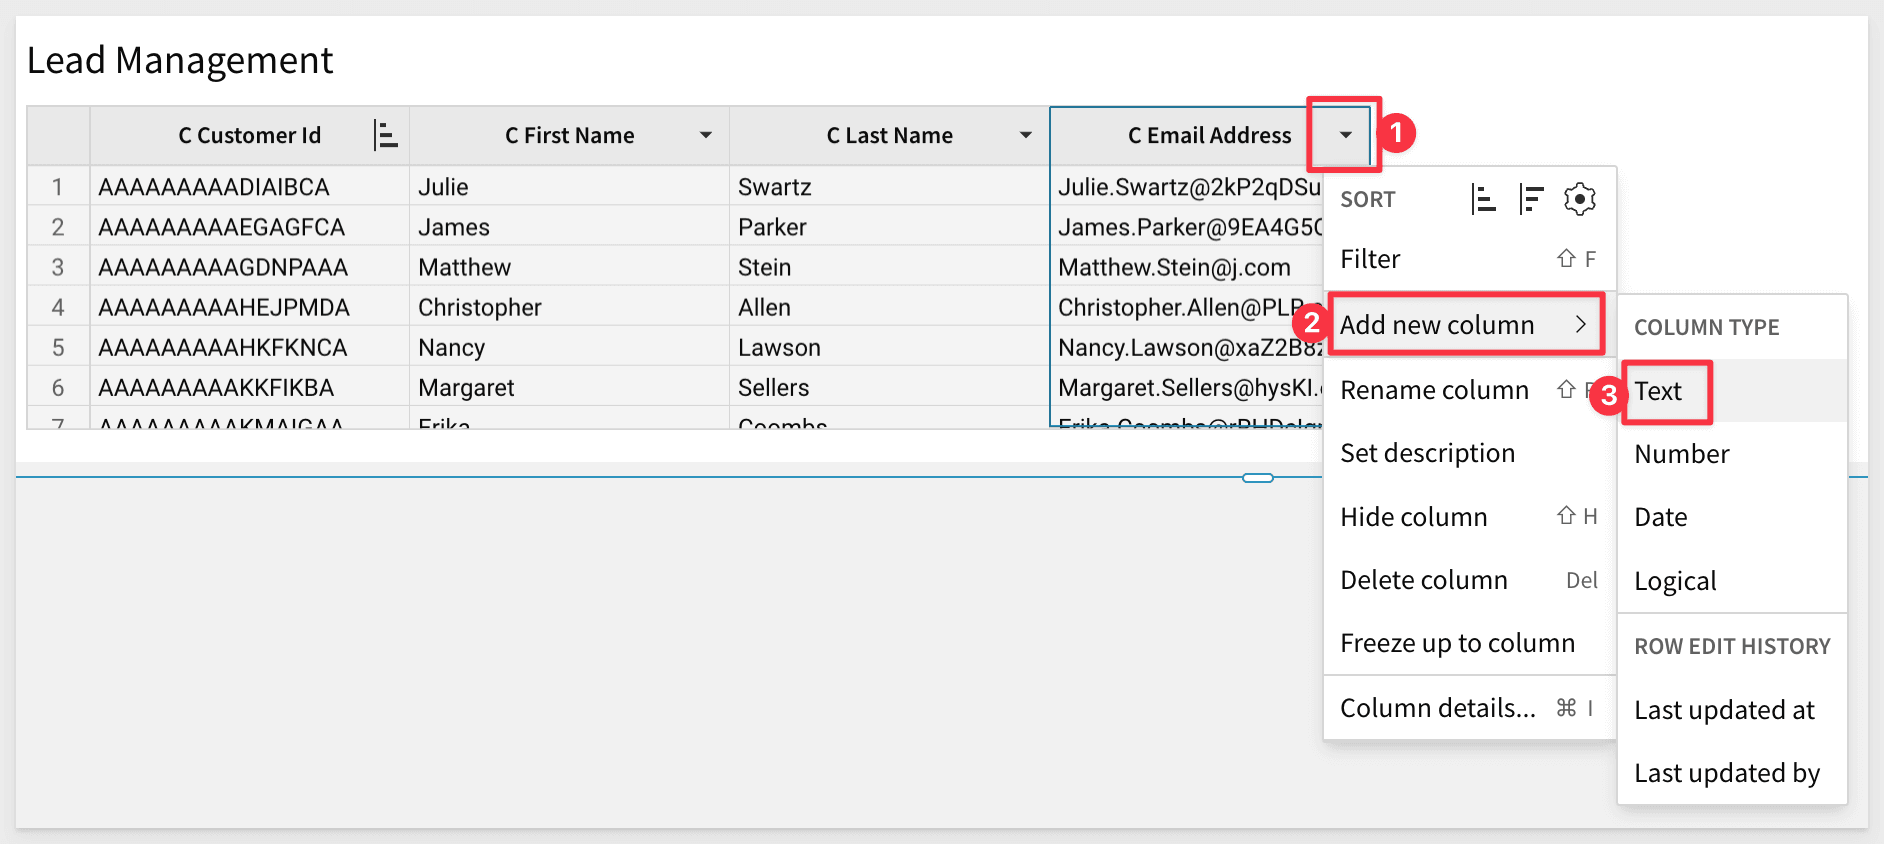1884x844 pixels.
Task: Open the C Last Name column dropdown
Action: (x=1025, y=135)
